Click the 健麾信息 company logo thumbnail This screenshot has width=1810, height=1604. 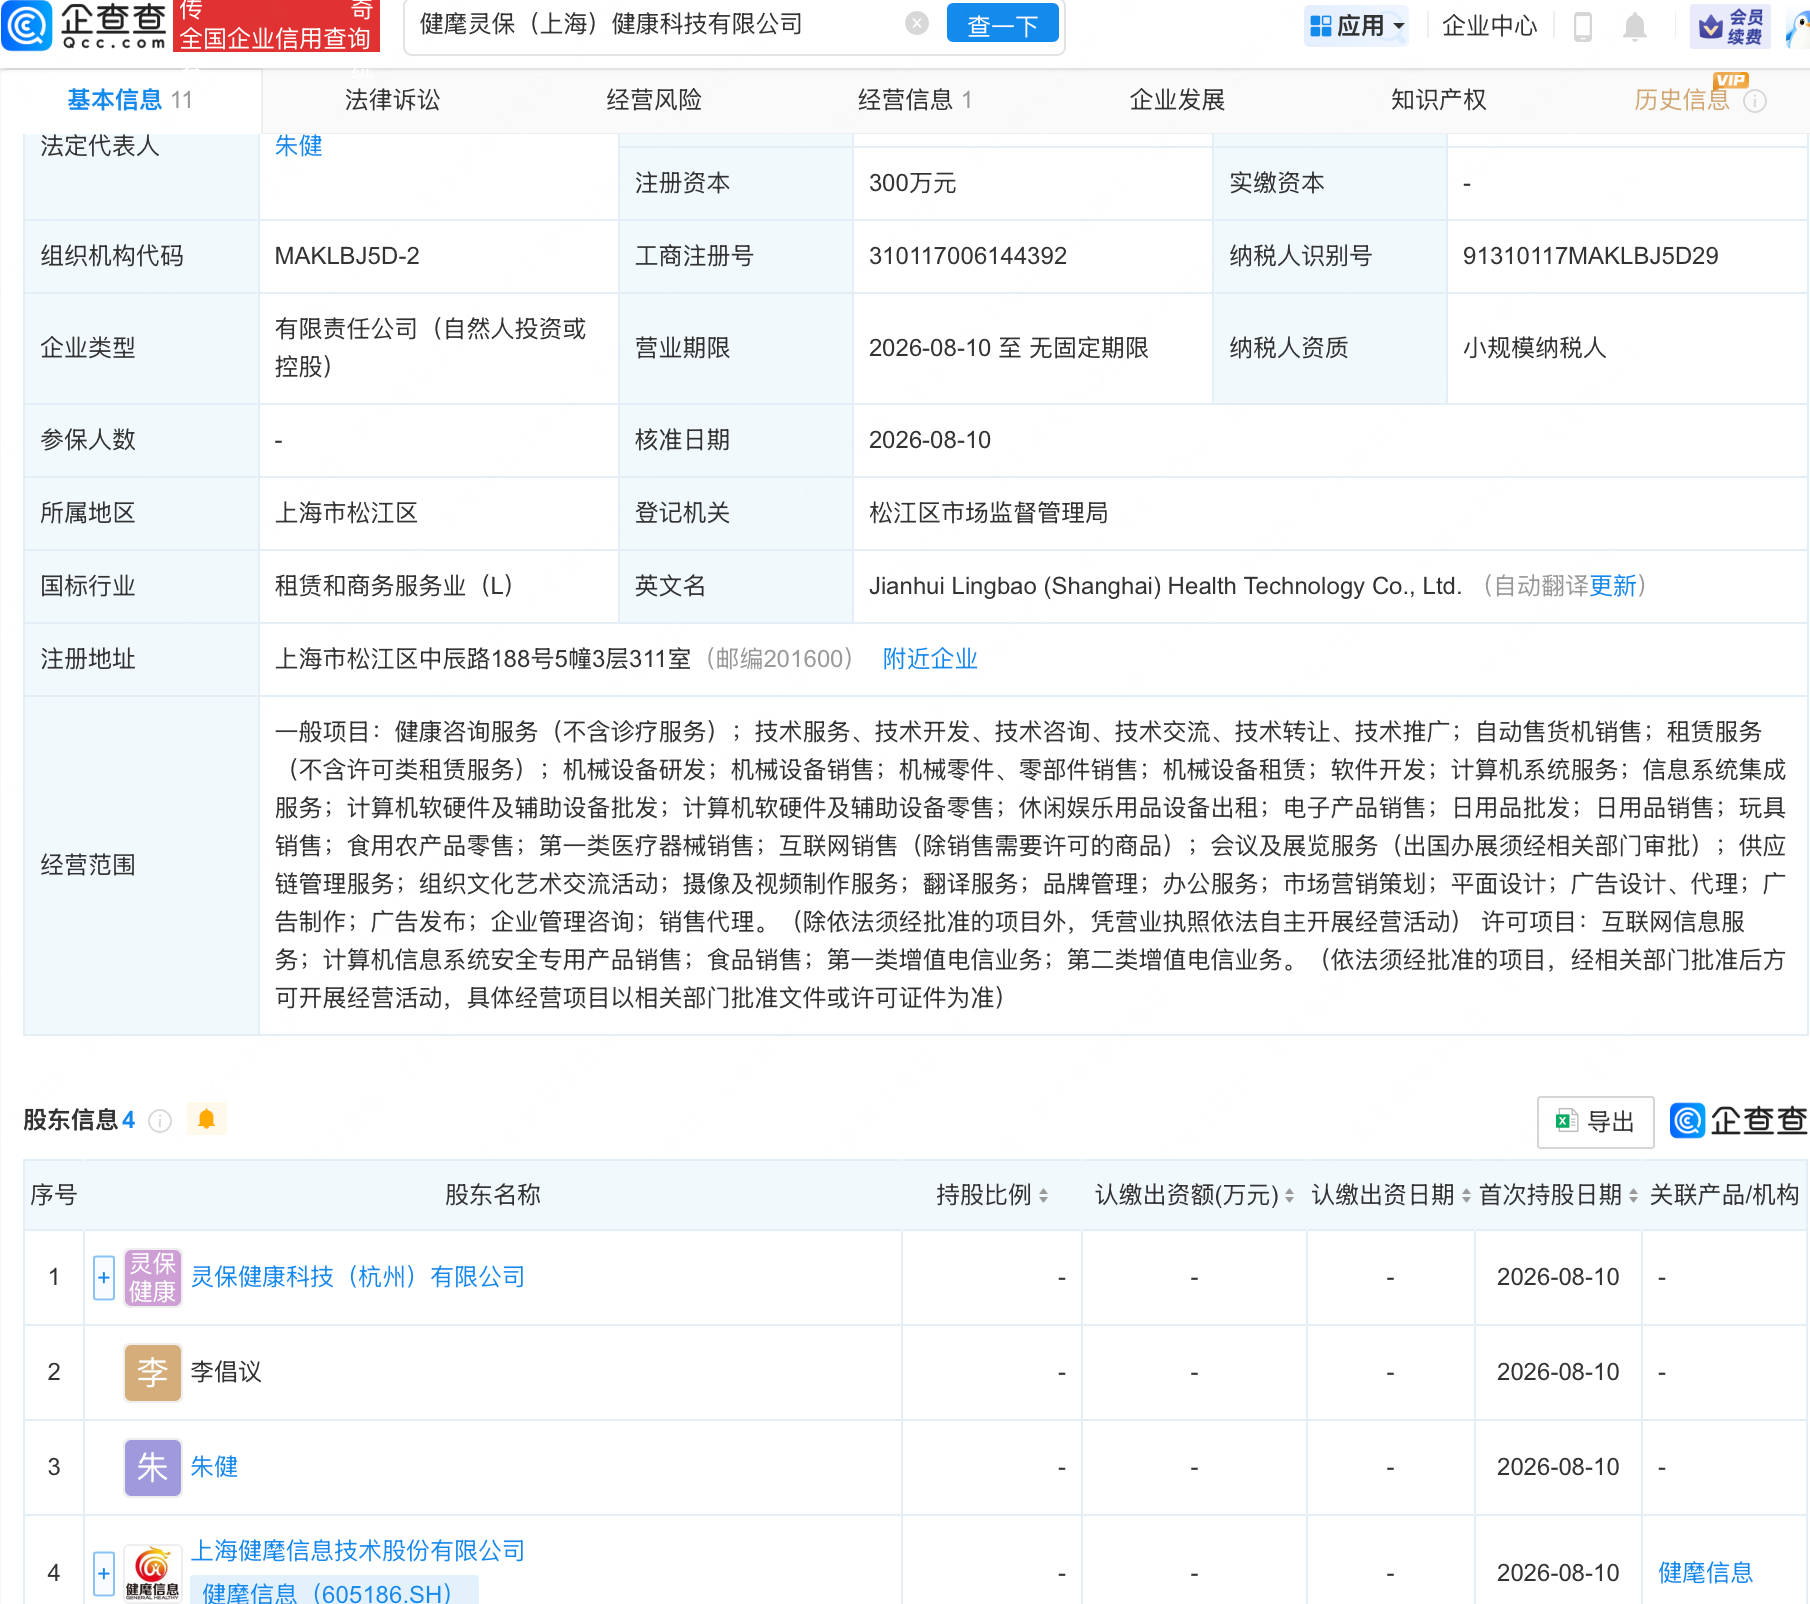point(152,1572)
